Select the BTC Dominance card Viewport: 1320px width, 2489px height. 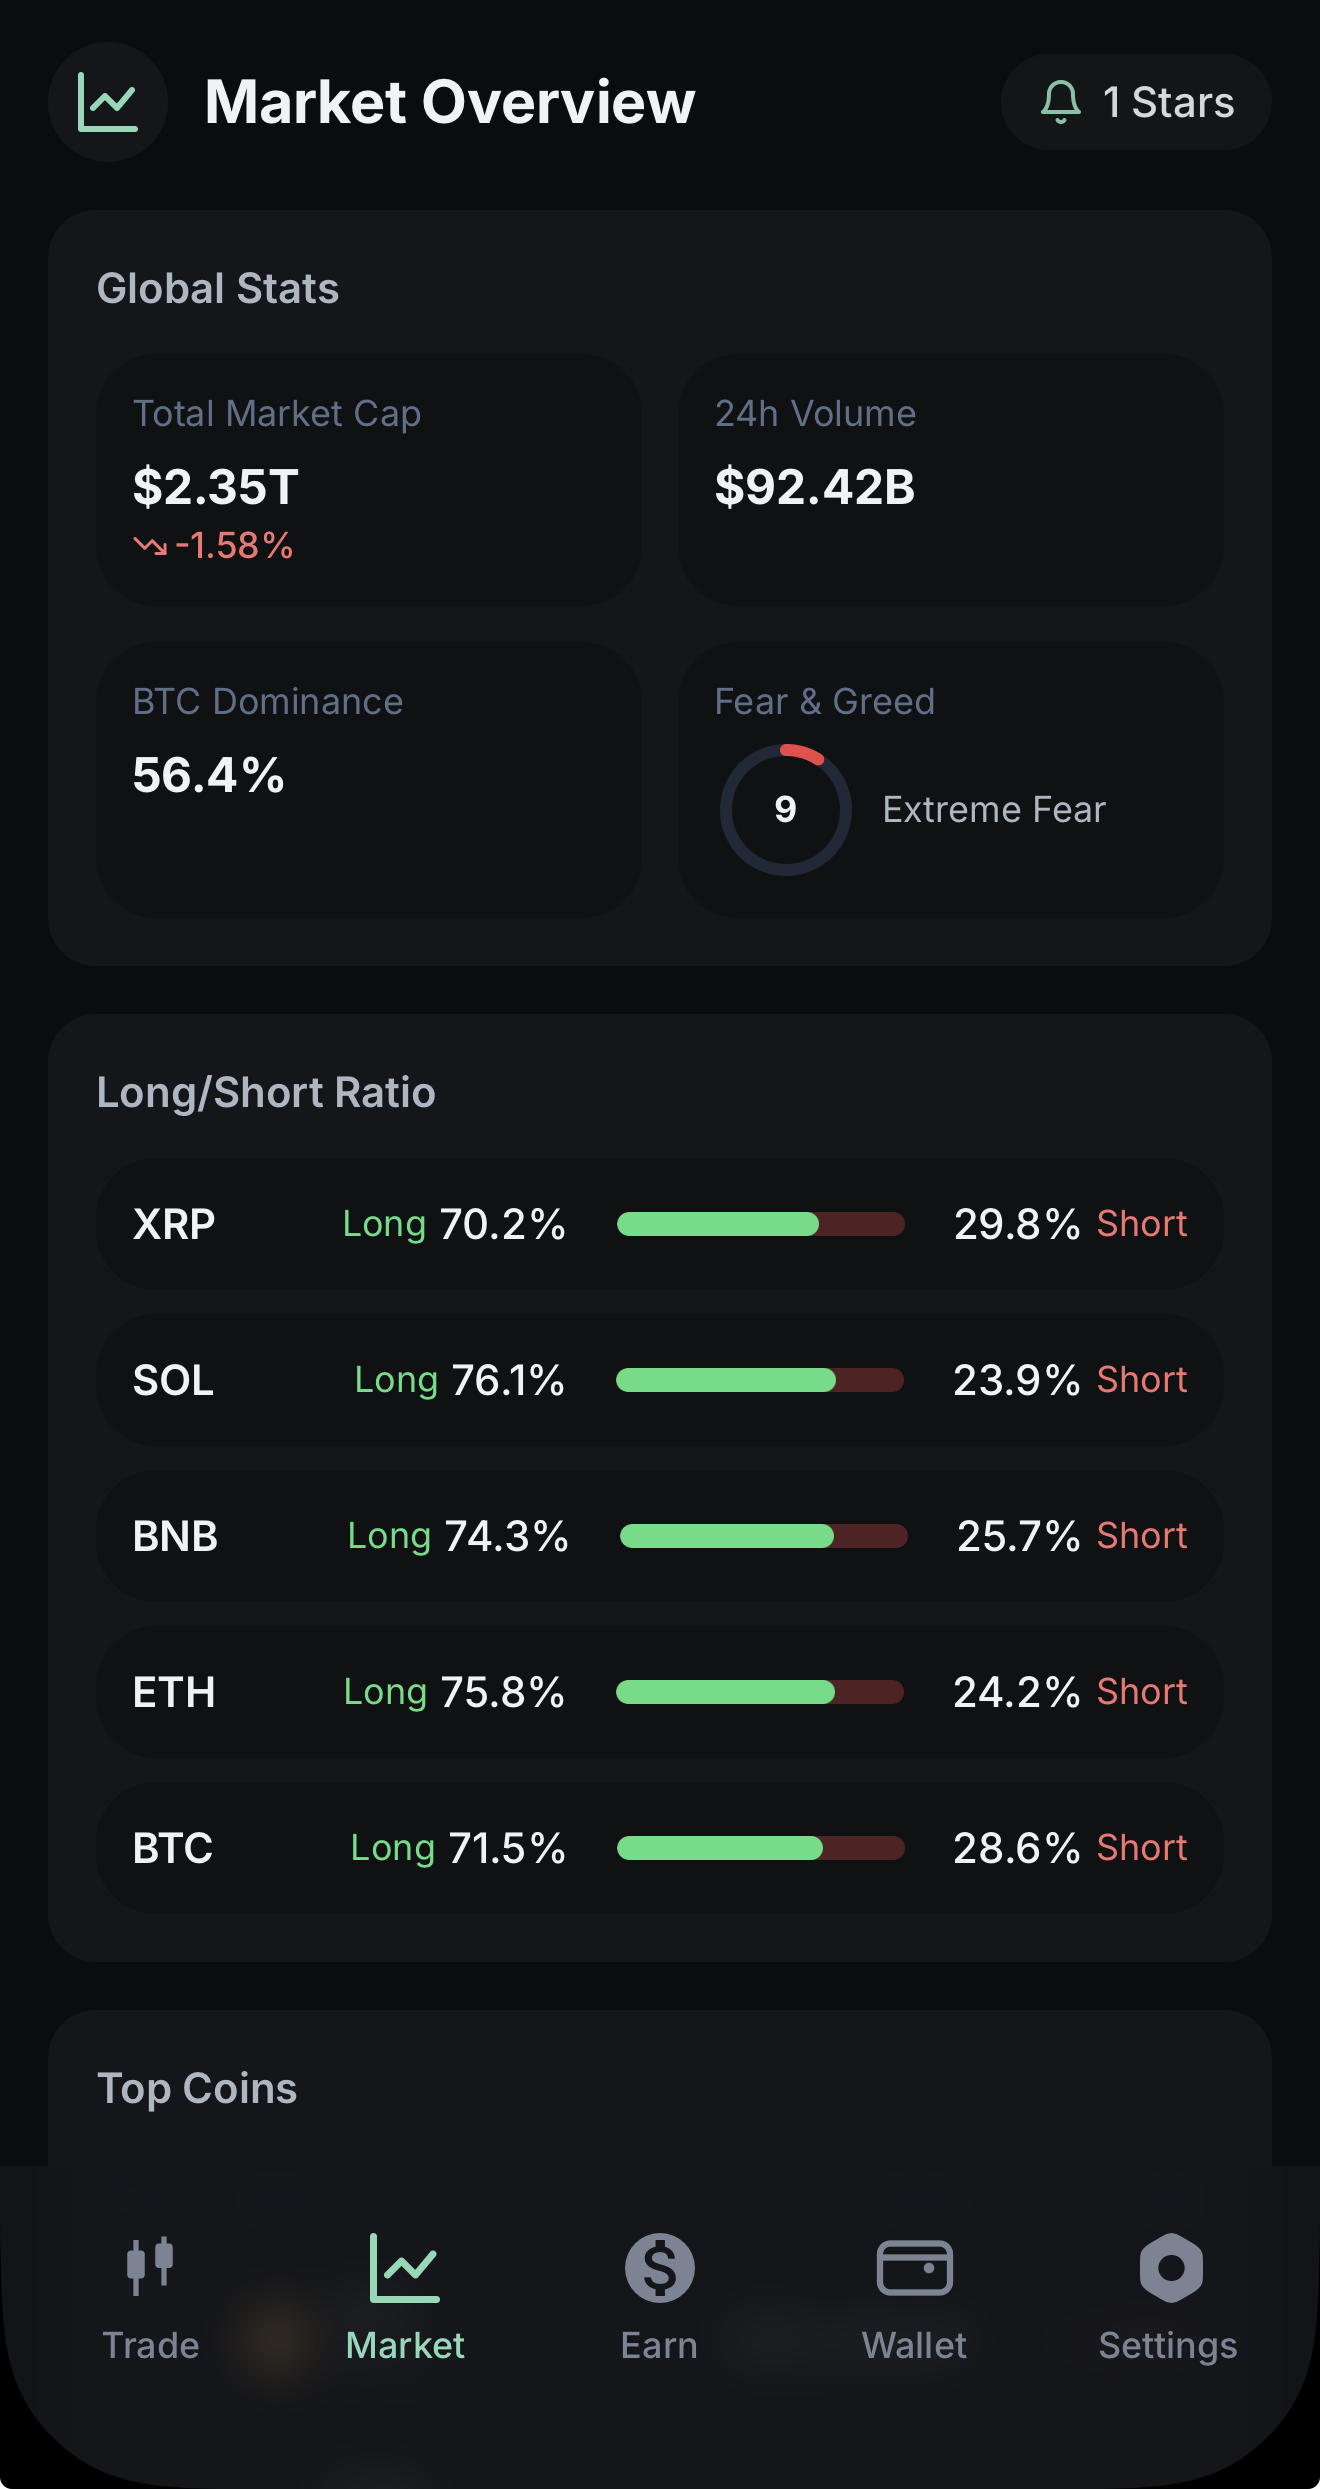pyautogui.click(x=368, y=779)
